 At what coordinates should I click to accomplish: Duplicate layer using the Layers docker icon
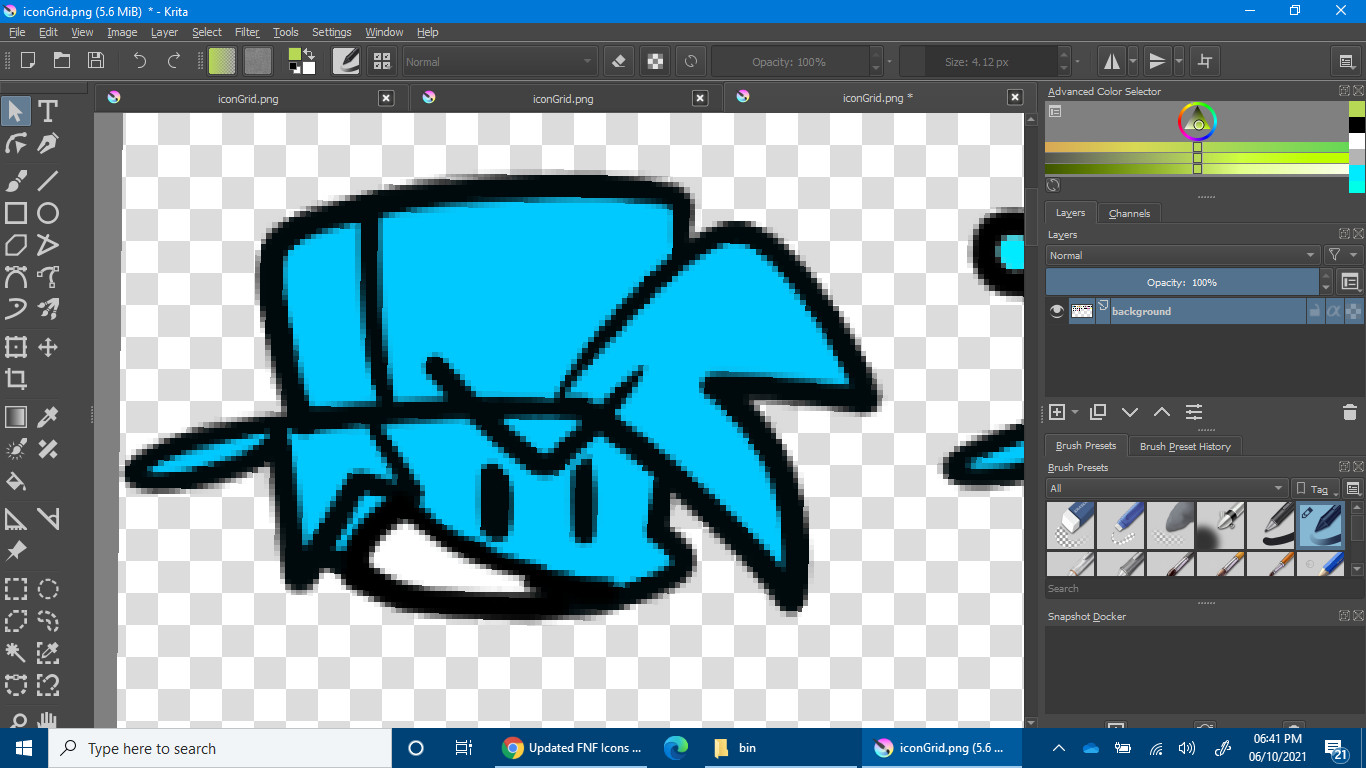click(1098, 412)
